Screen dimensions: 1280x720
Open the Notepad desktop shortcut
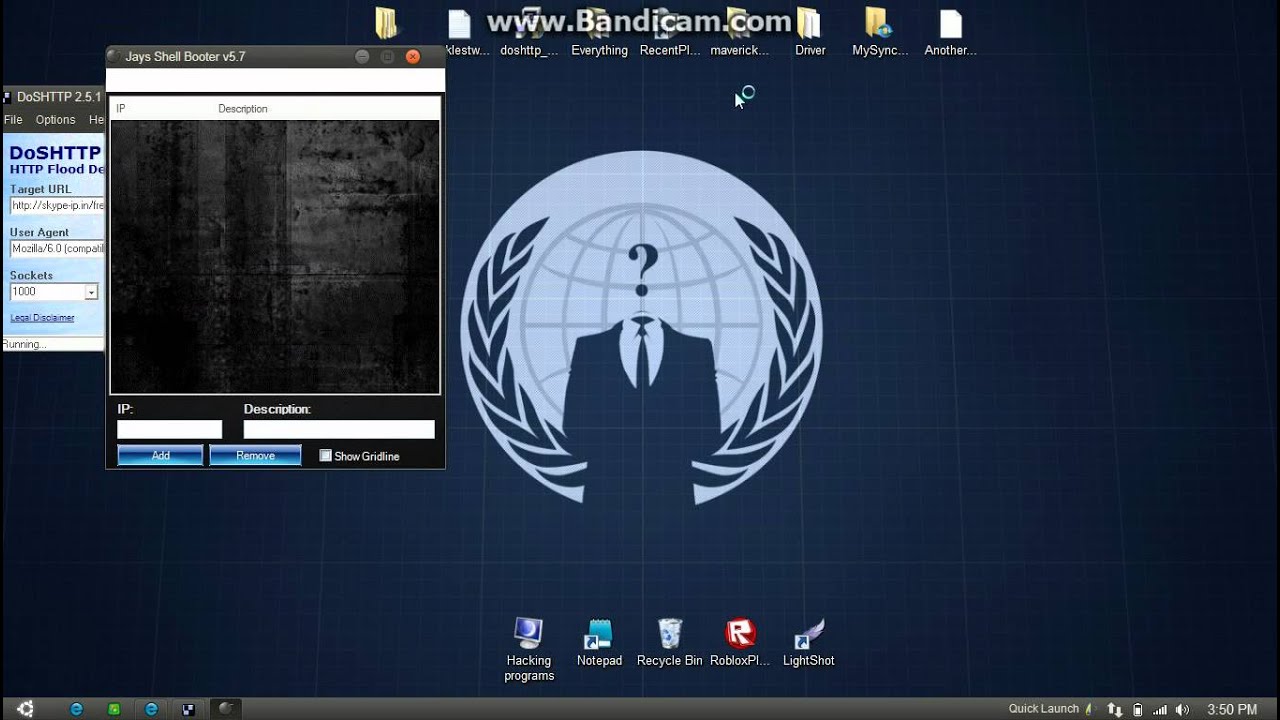point(599,643)
